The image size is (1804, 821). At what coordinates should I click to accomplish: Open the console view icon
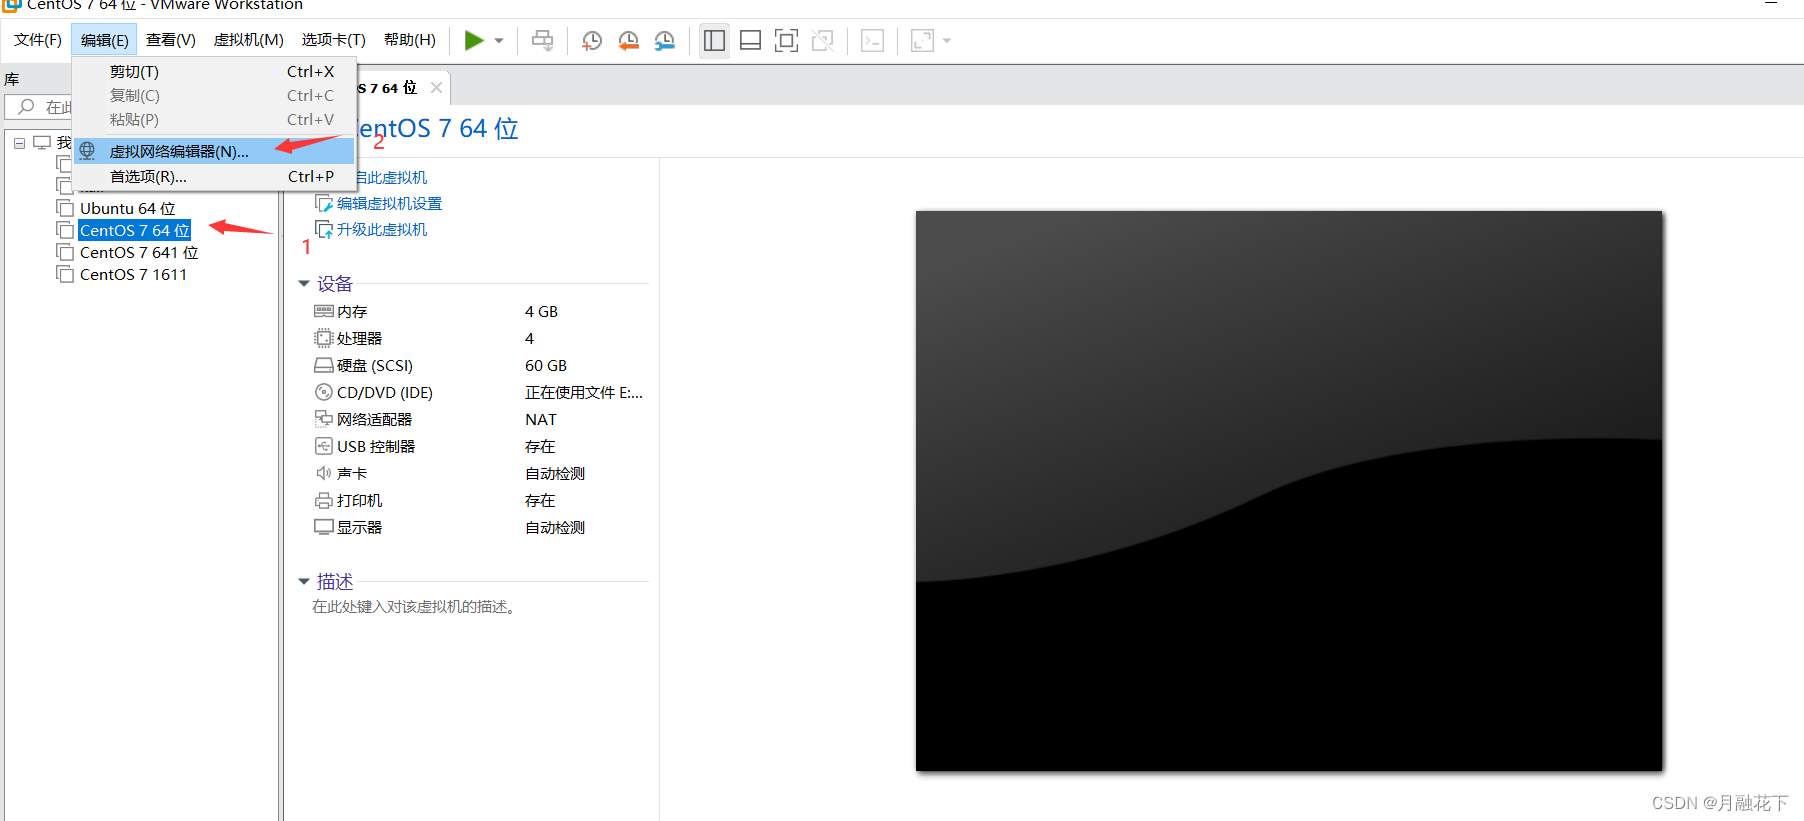point(873,41)
